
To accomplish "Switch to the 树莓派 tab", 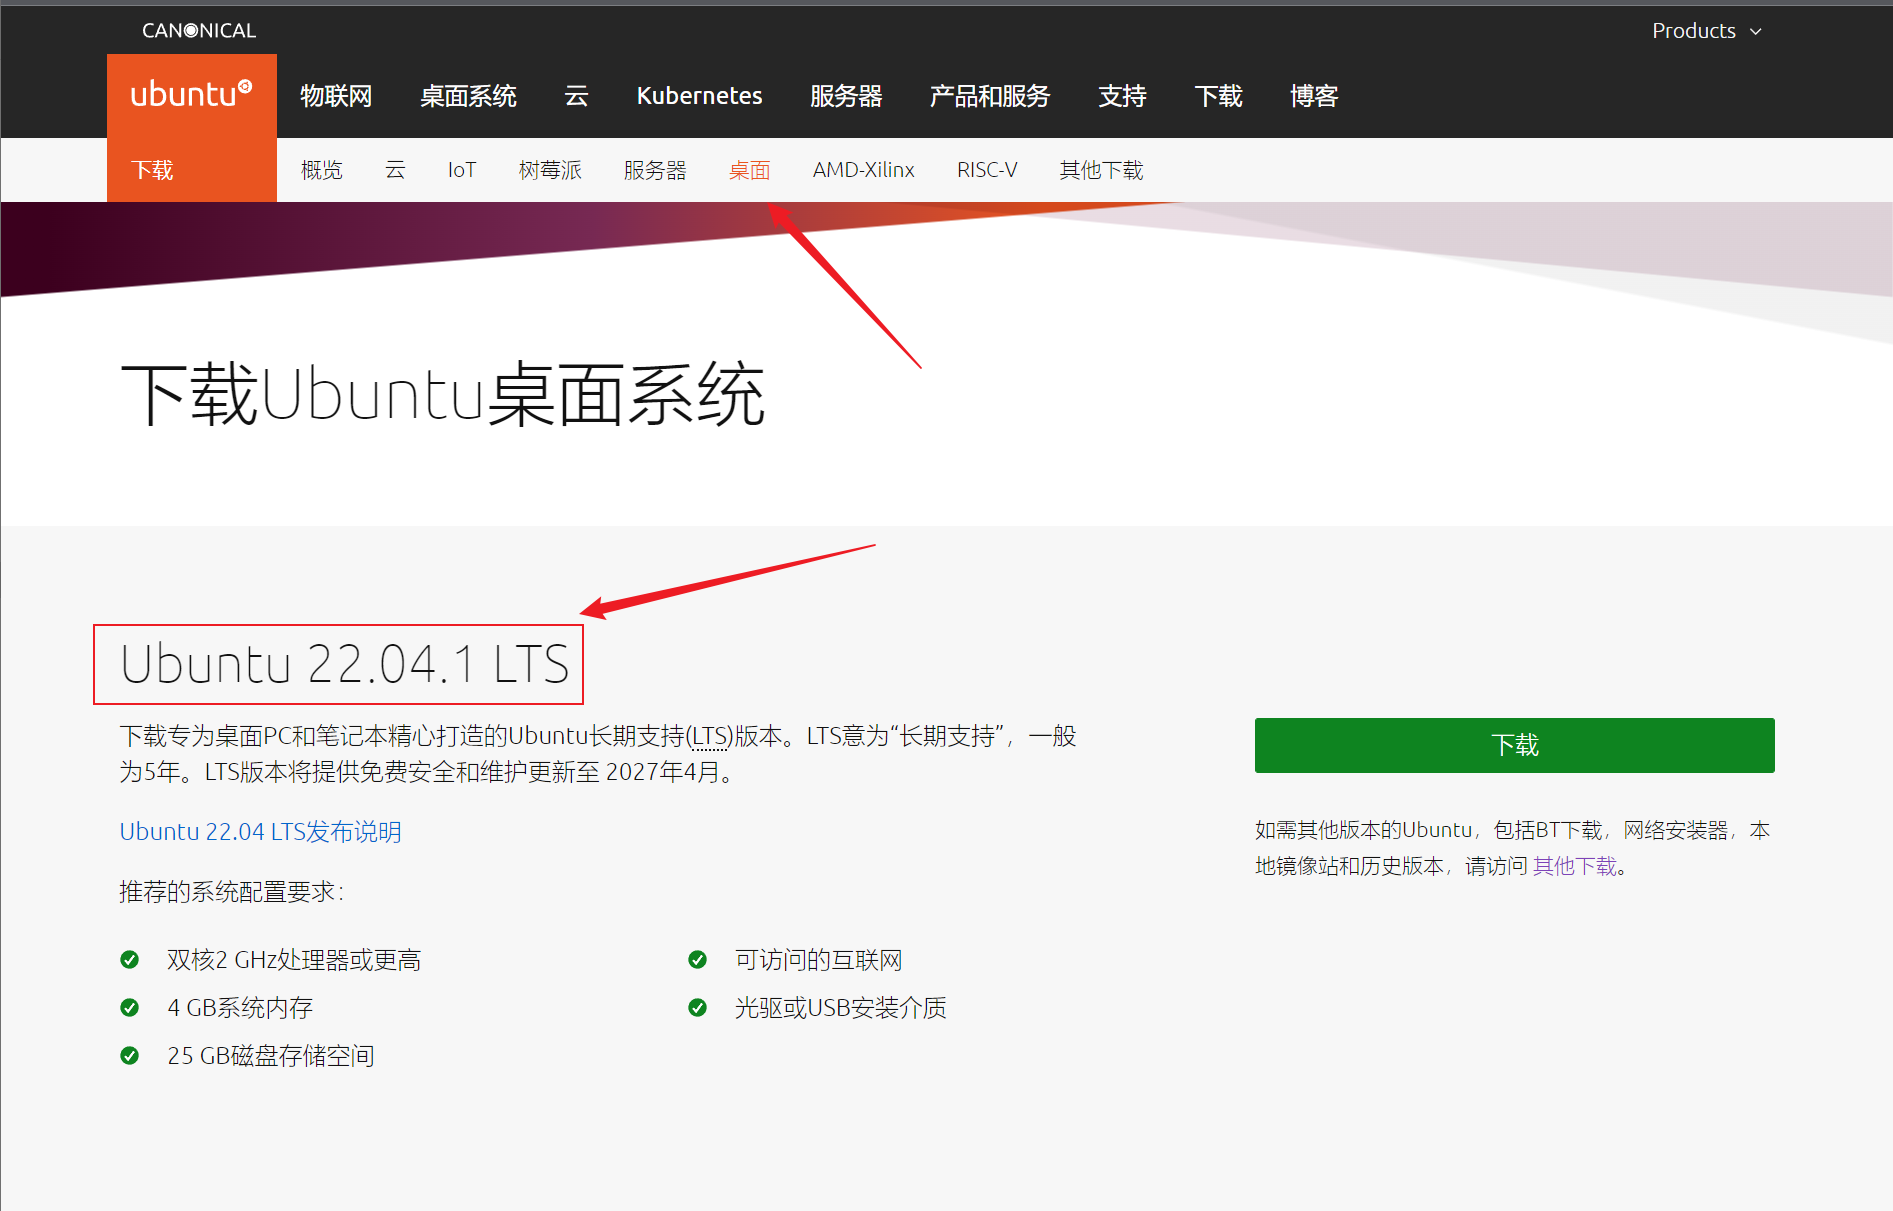I will tap(549, 170).
